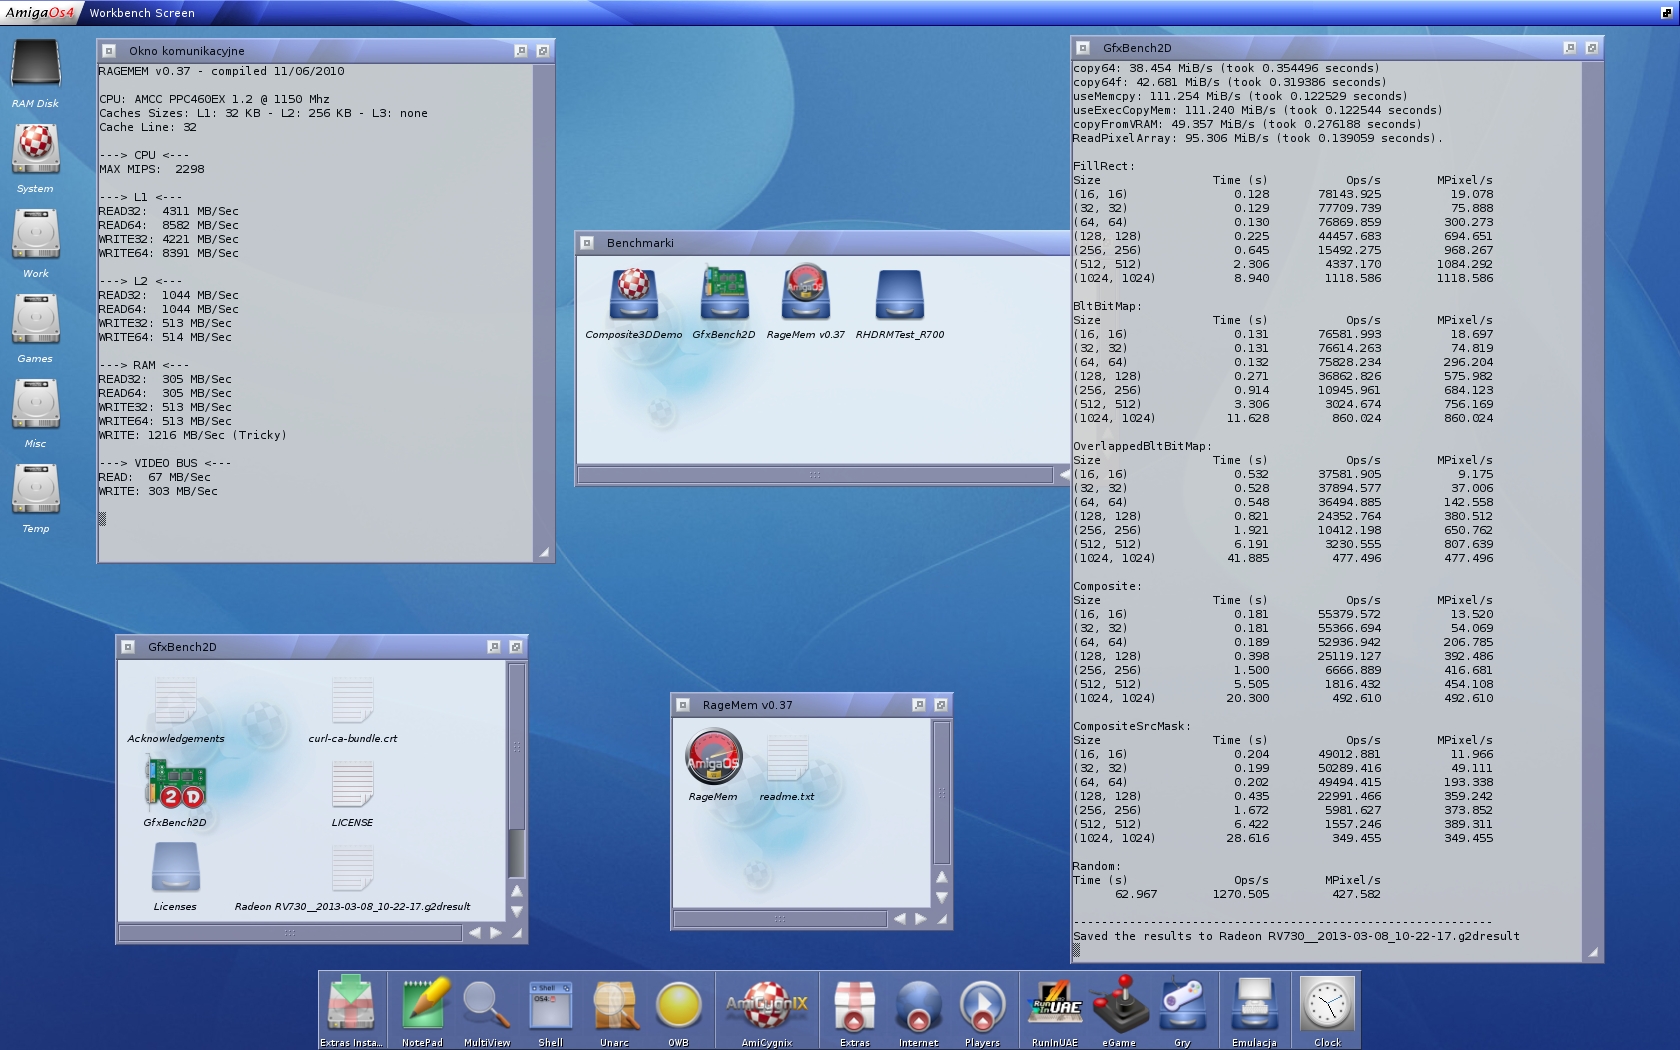Click scroll-left arrow in GfxBench2D drawer window
This screenshot has height=1050, width=1680.
474,932
